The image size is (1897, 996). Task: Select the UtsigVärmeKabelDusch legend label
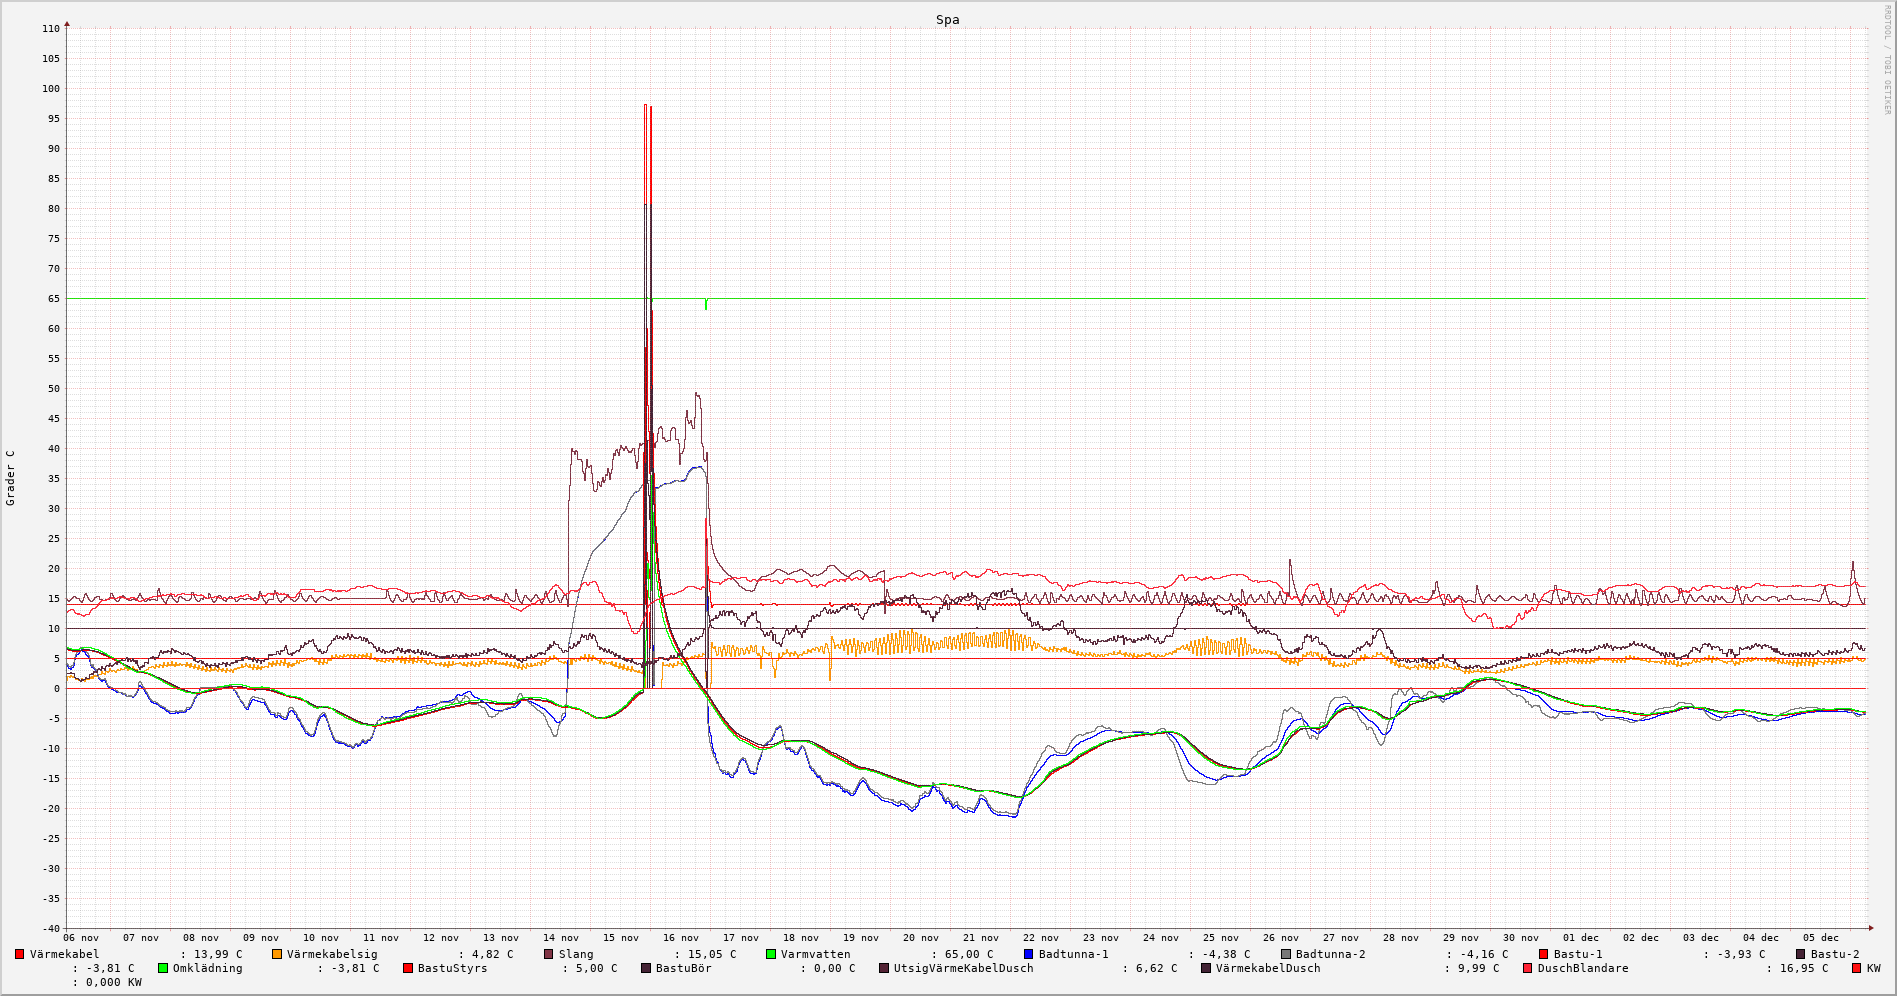pyautogui.click(x=963, y=968)
